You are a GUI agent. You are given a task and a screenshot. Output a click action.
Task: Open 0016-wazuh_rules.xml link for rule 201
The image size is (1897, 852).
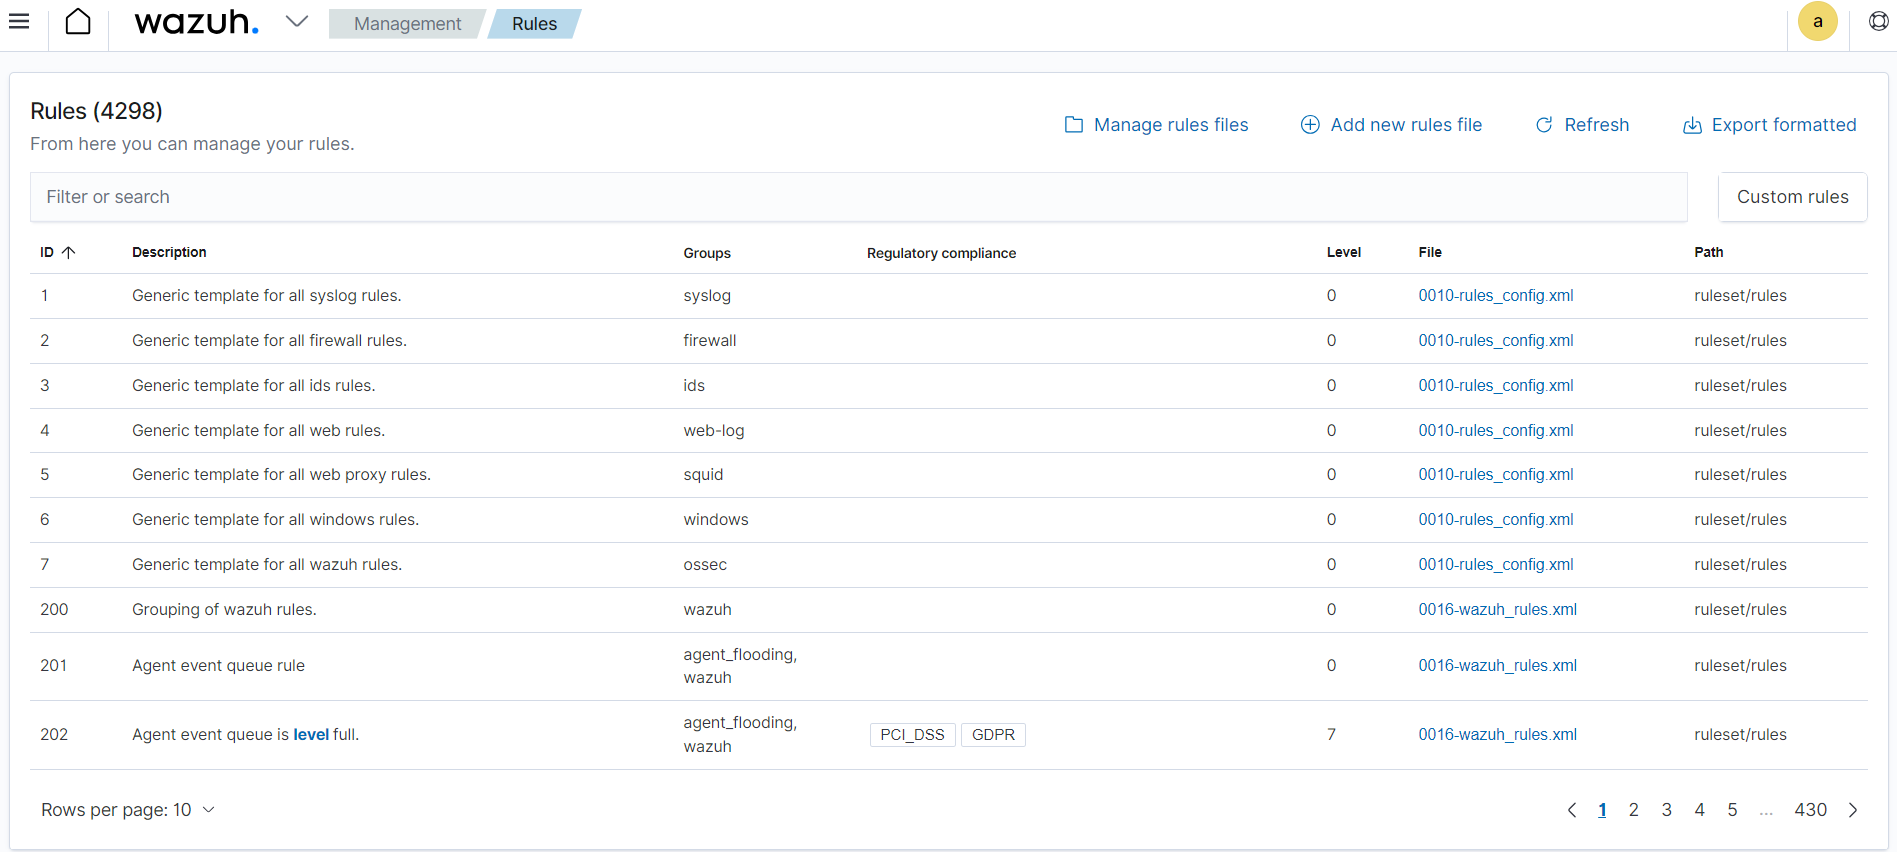coord(1497,666)
